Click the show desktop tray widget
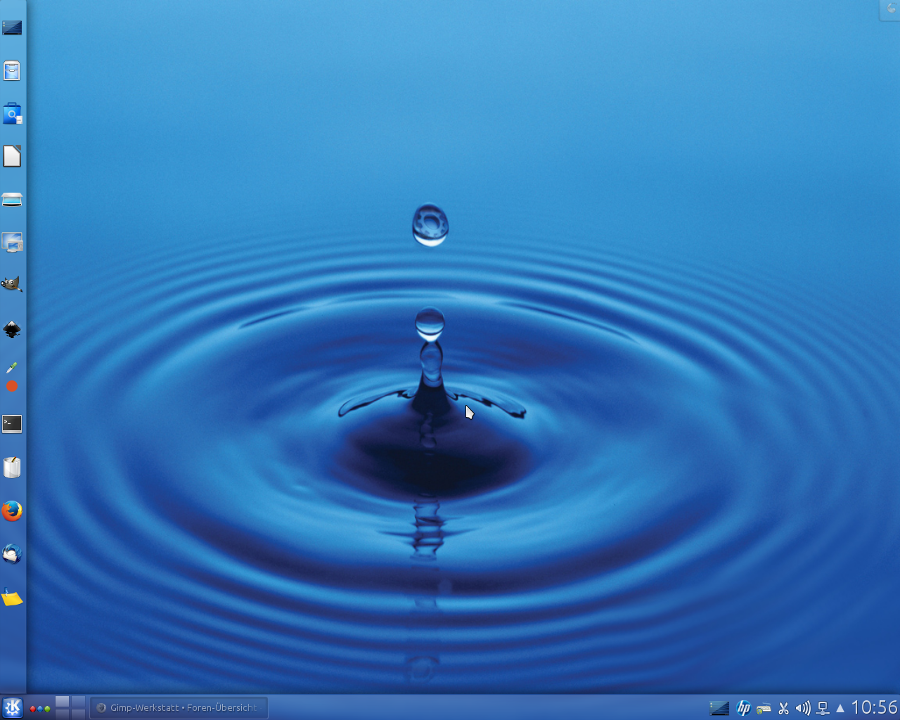This screenshot has height=720, width=900. [719, 708]
